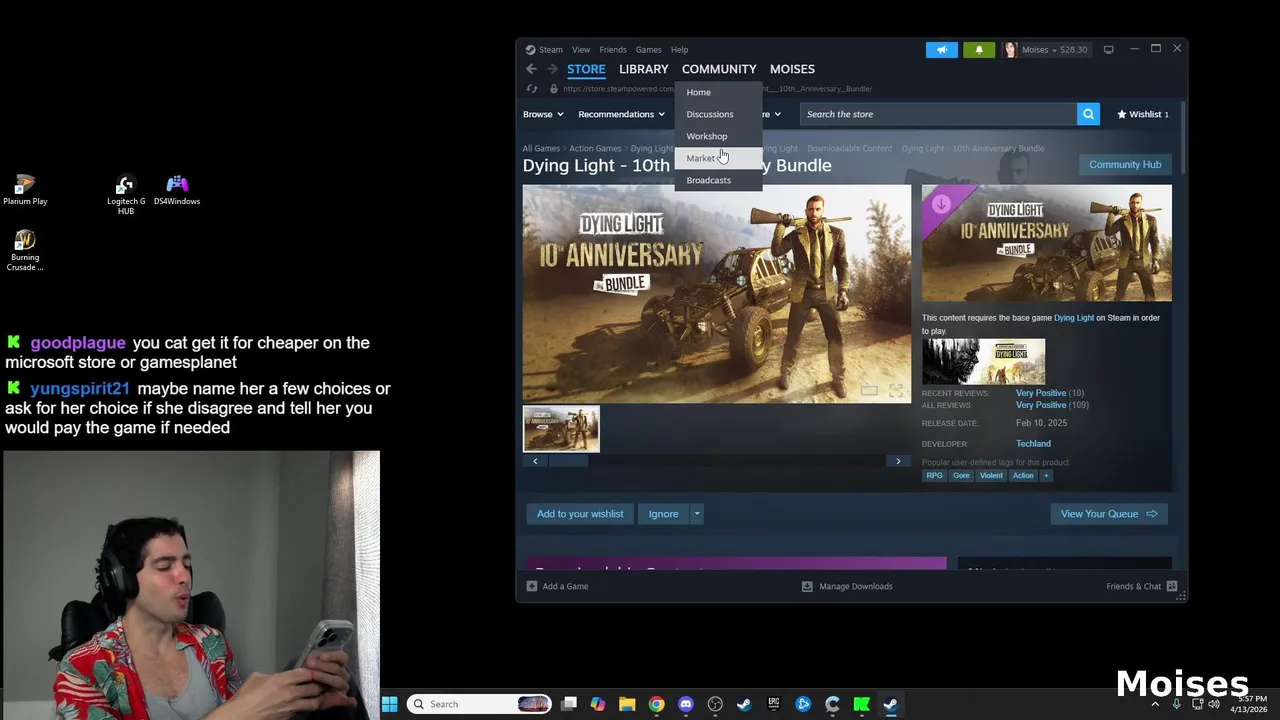Screen dimensions: 1280x720
Task: Open the announcements megaphone button
Action: pyautogui.click(x=942, y=49)
